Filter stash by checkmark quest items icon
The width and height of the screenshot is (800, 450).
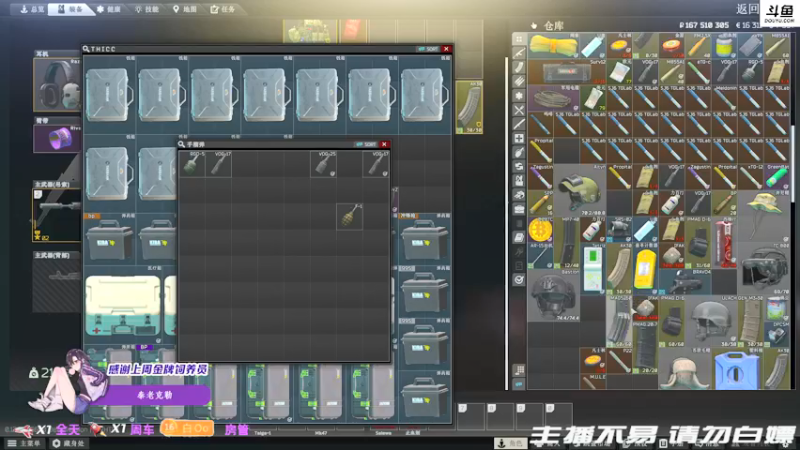click(519, 280)
